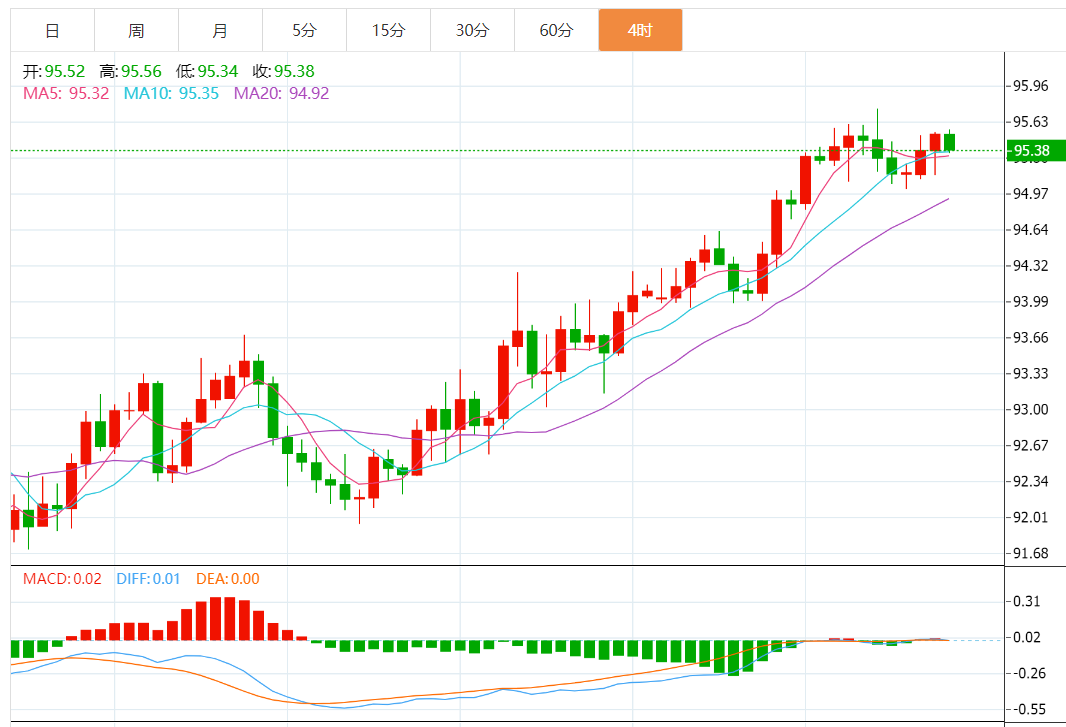Select the DIFF indicator label
The width and height of the screenshot is (1066, 727).
click(147, 578)
